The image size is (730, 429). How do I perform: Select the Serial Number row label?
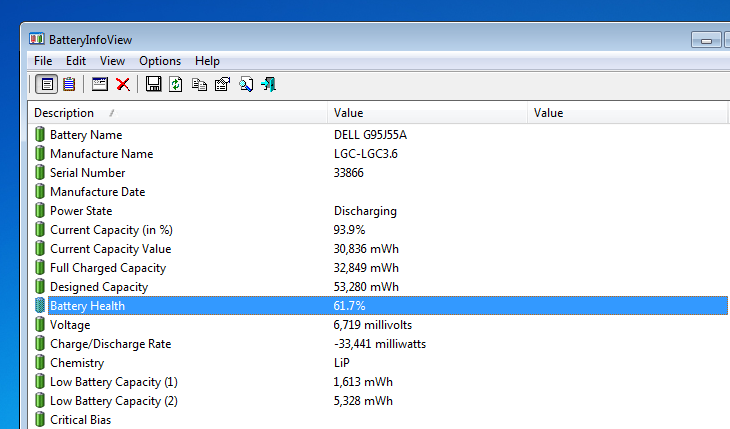[88, 173]
